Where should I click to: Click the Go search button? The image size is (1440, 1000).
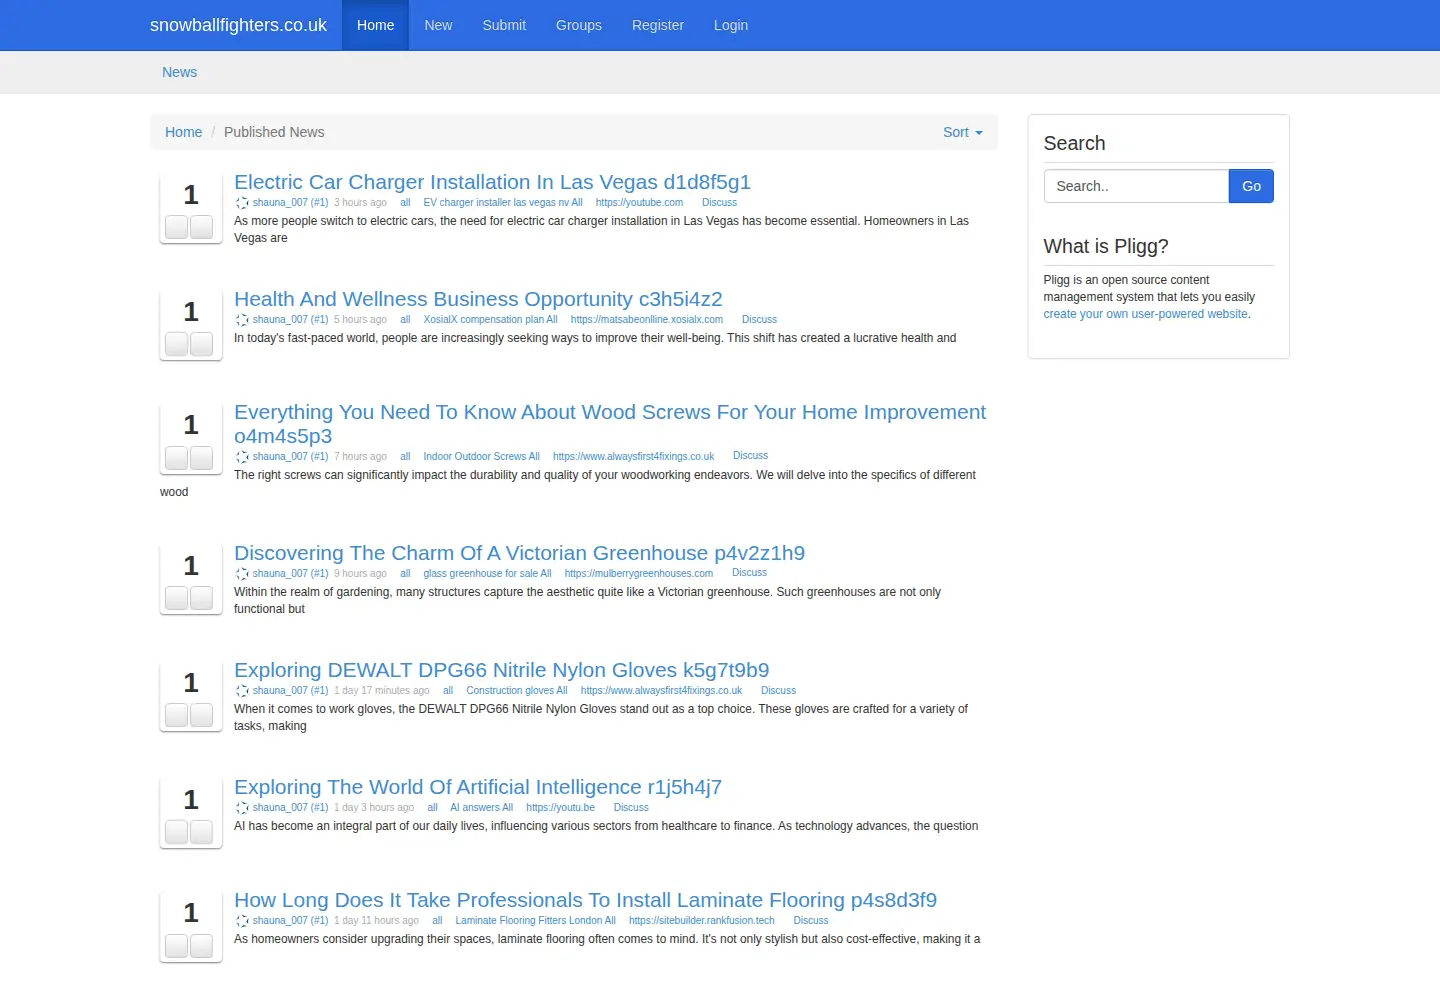tap(1251, 186)
